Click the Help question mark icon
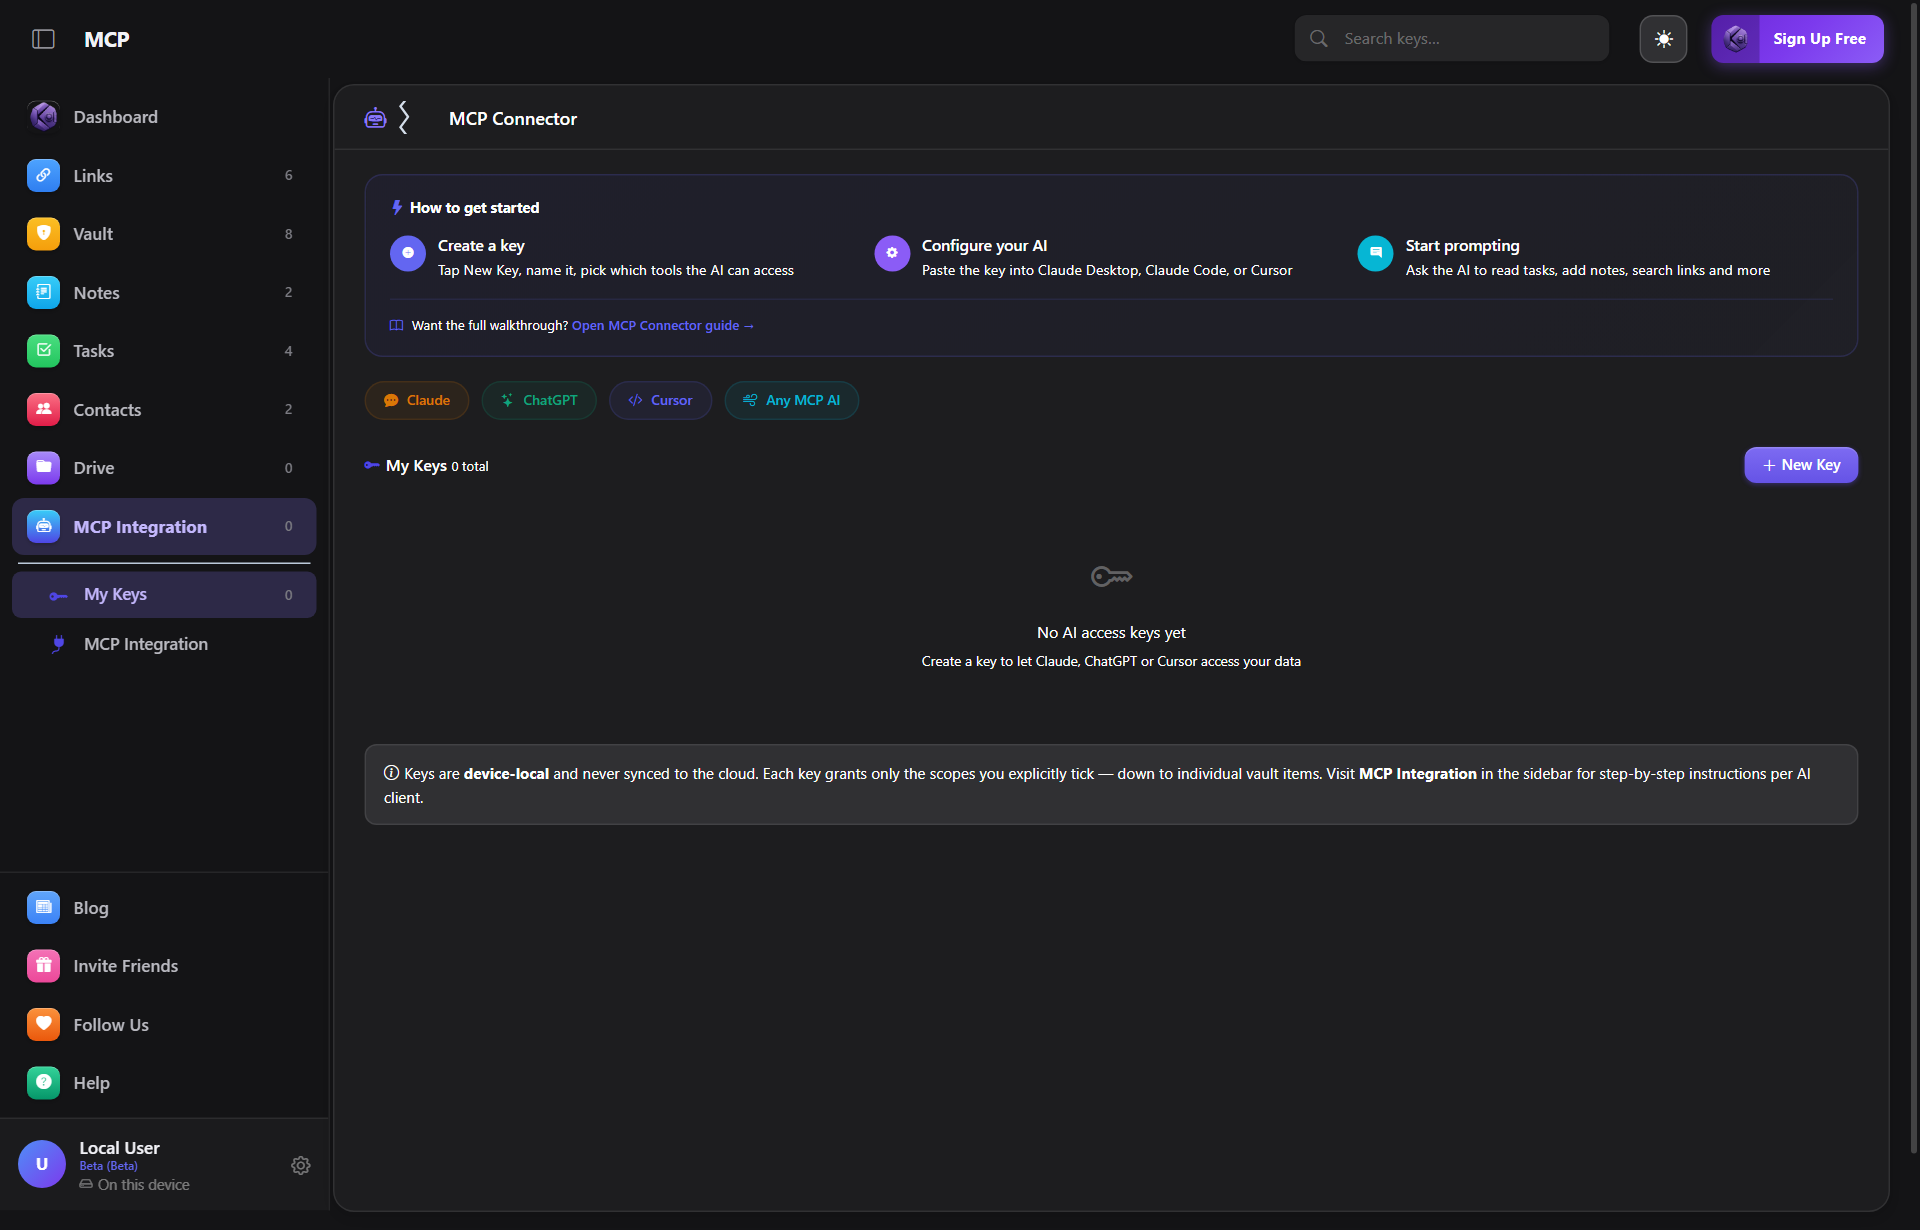The image size is (1920, 1230). point(43,1083)
